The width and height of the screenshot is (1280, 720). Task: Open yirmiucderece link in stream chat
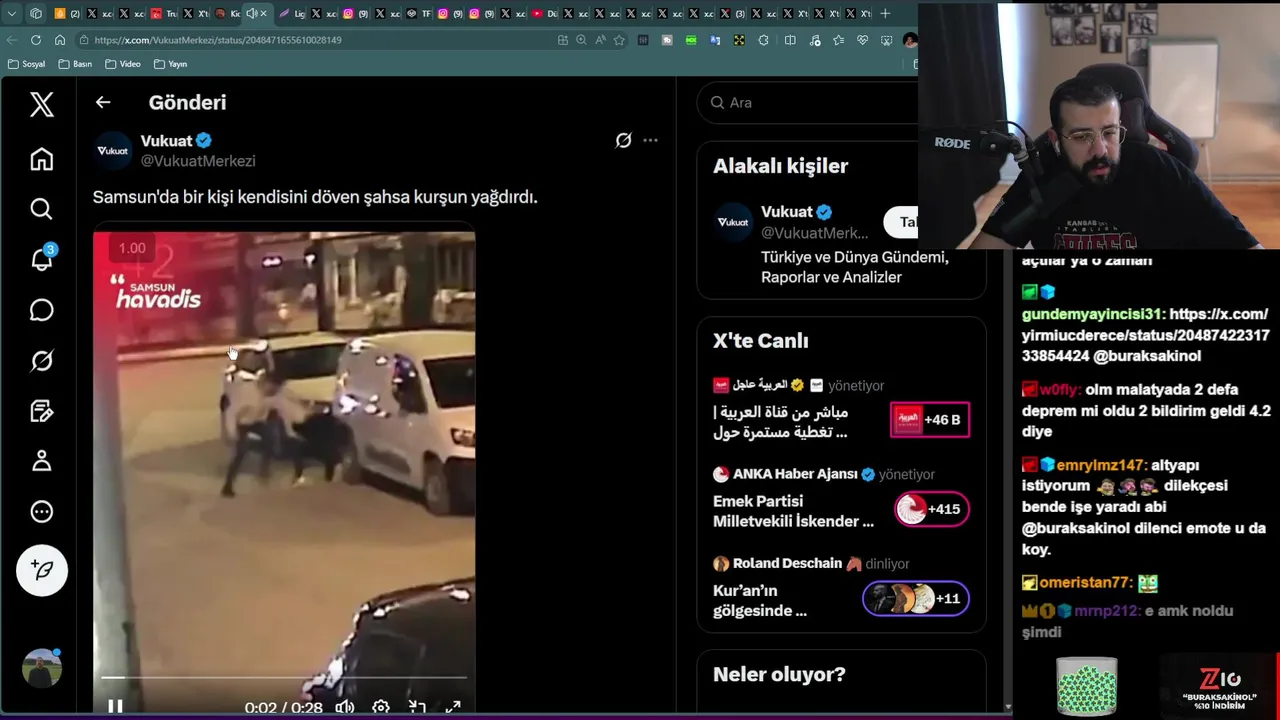pyautogui.click(x=1146, y=335)
